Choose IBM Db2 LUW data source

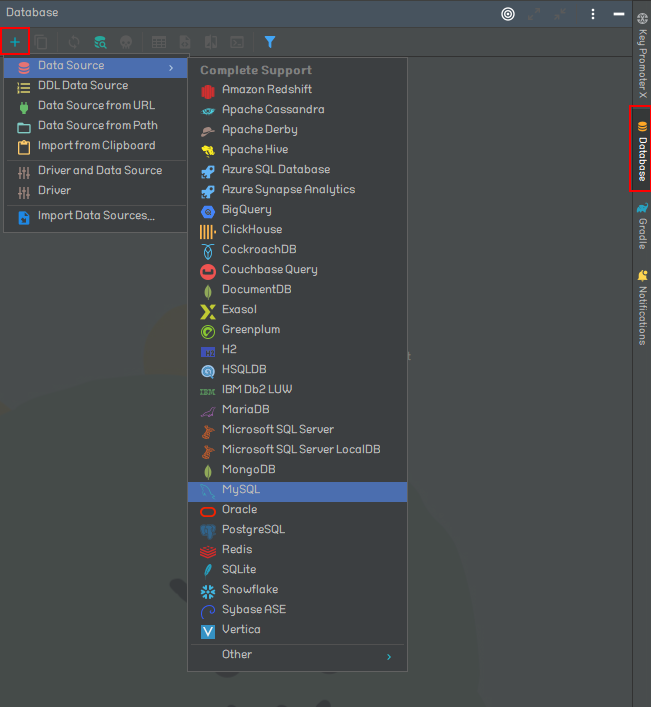coord(298,390)
